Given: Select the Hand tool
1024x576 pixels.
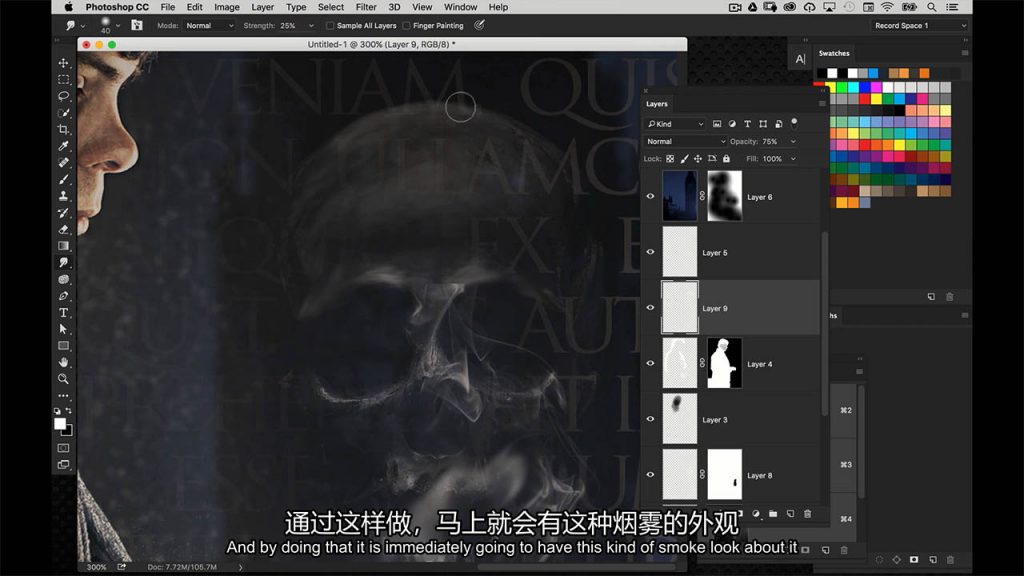Looking at the screenshot, I should (63, 362).
